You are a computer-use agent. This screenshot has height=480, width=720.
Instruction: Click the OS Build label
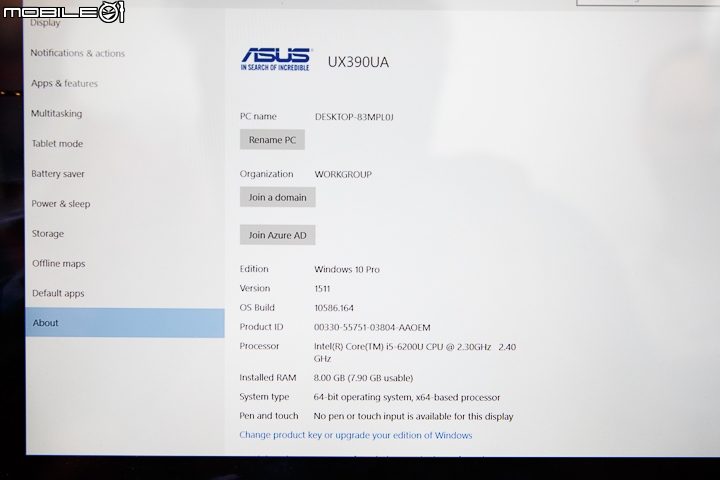[x=257, y=308]
